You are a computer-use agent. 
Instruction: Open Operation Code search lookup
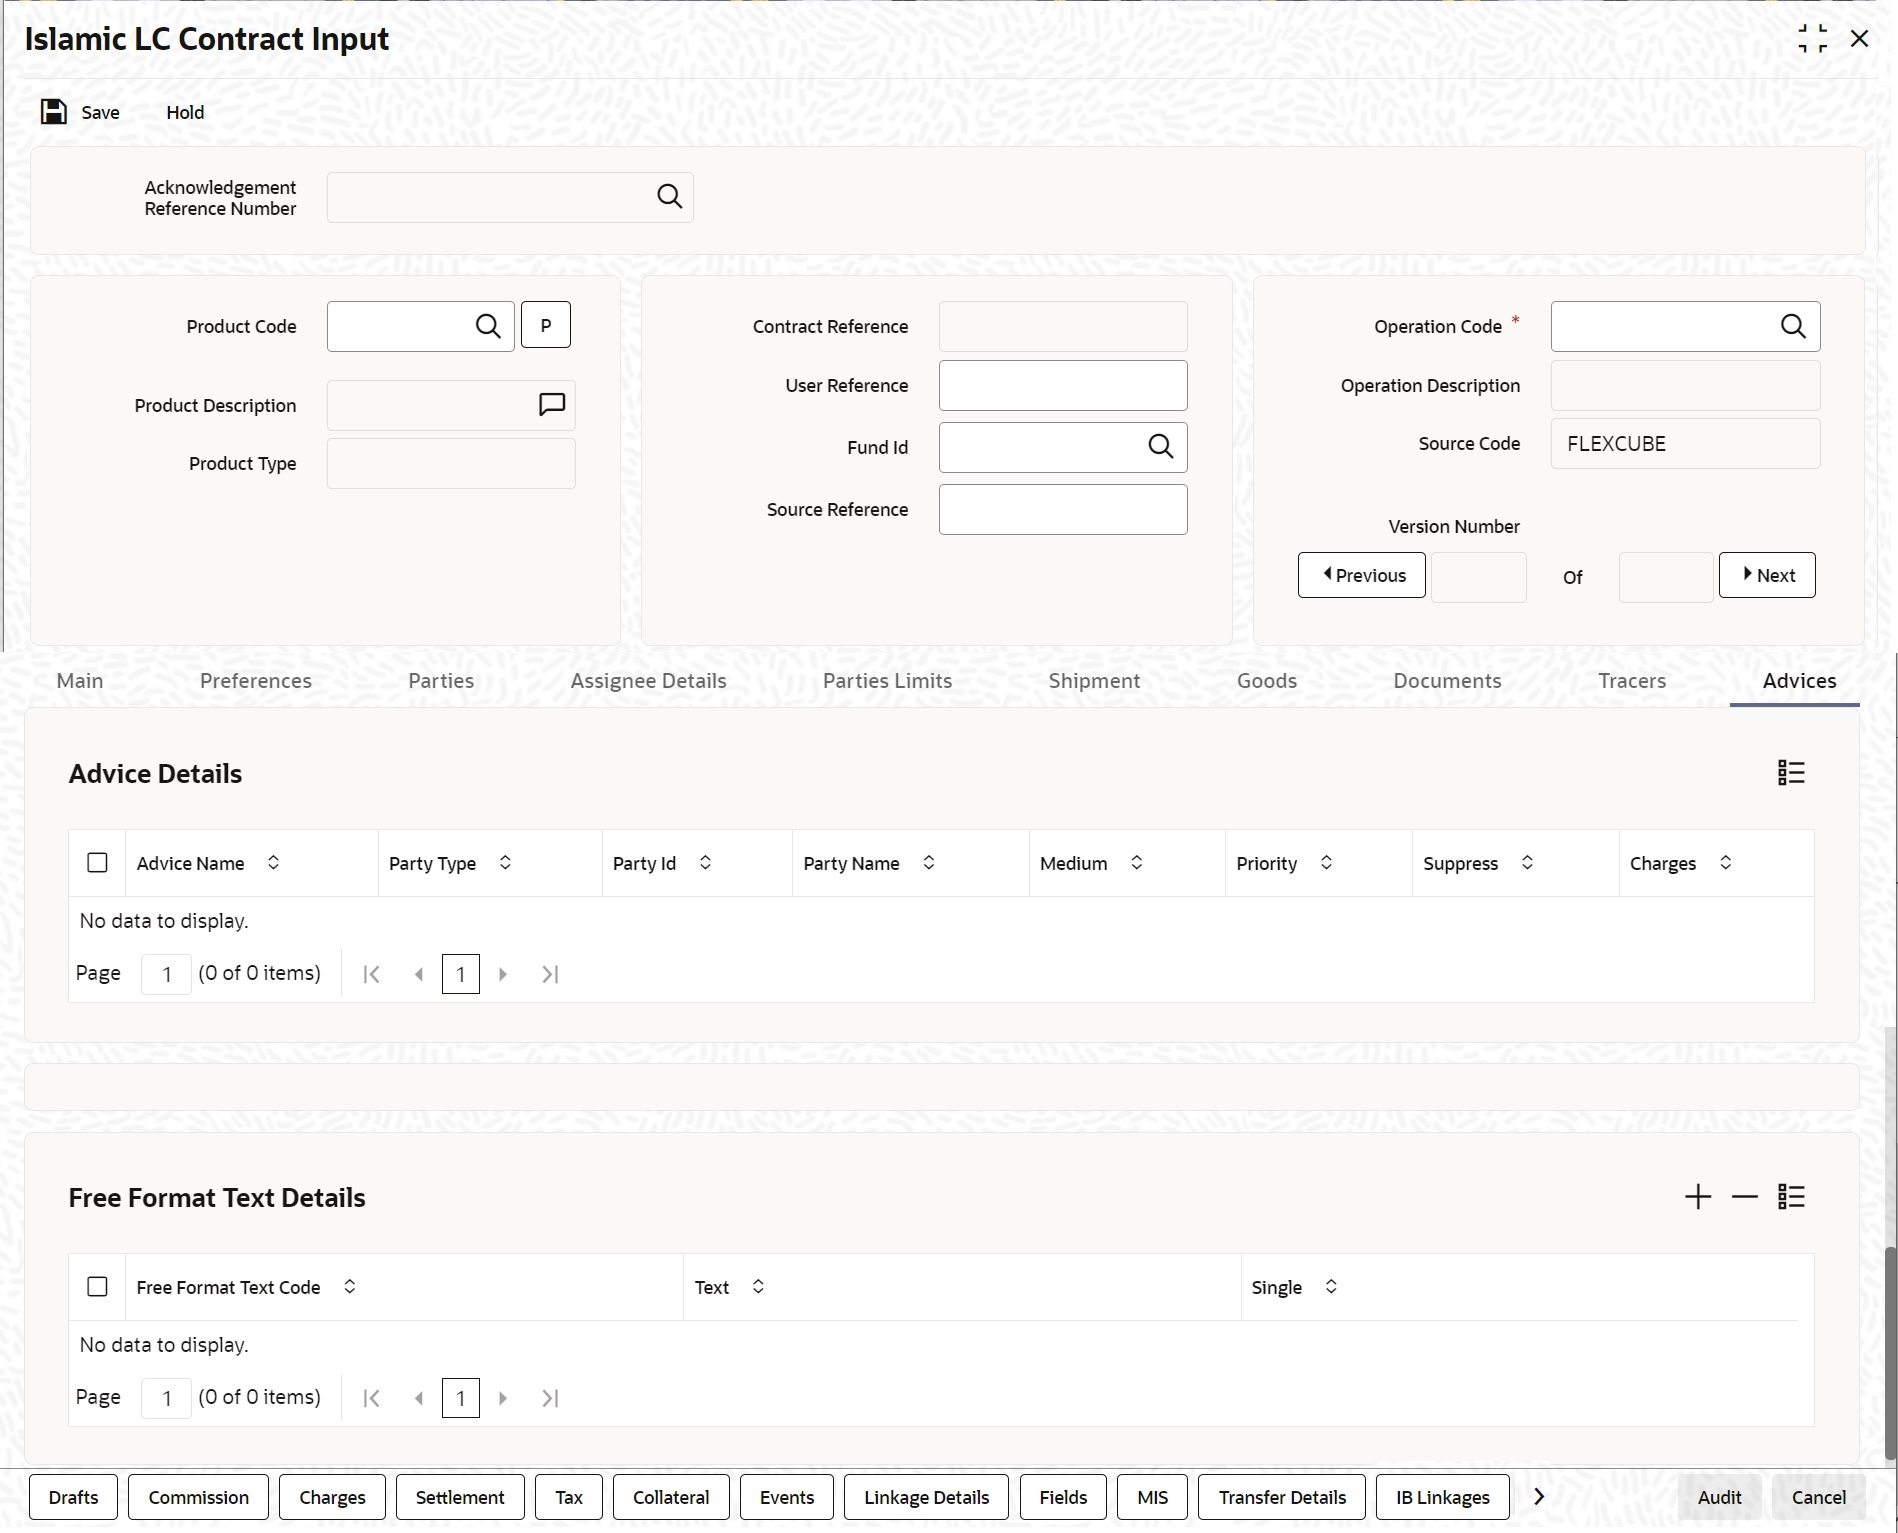point(1793,326)
